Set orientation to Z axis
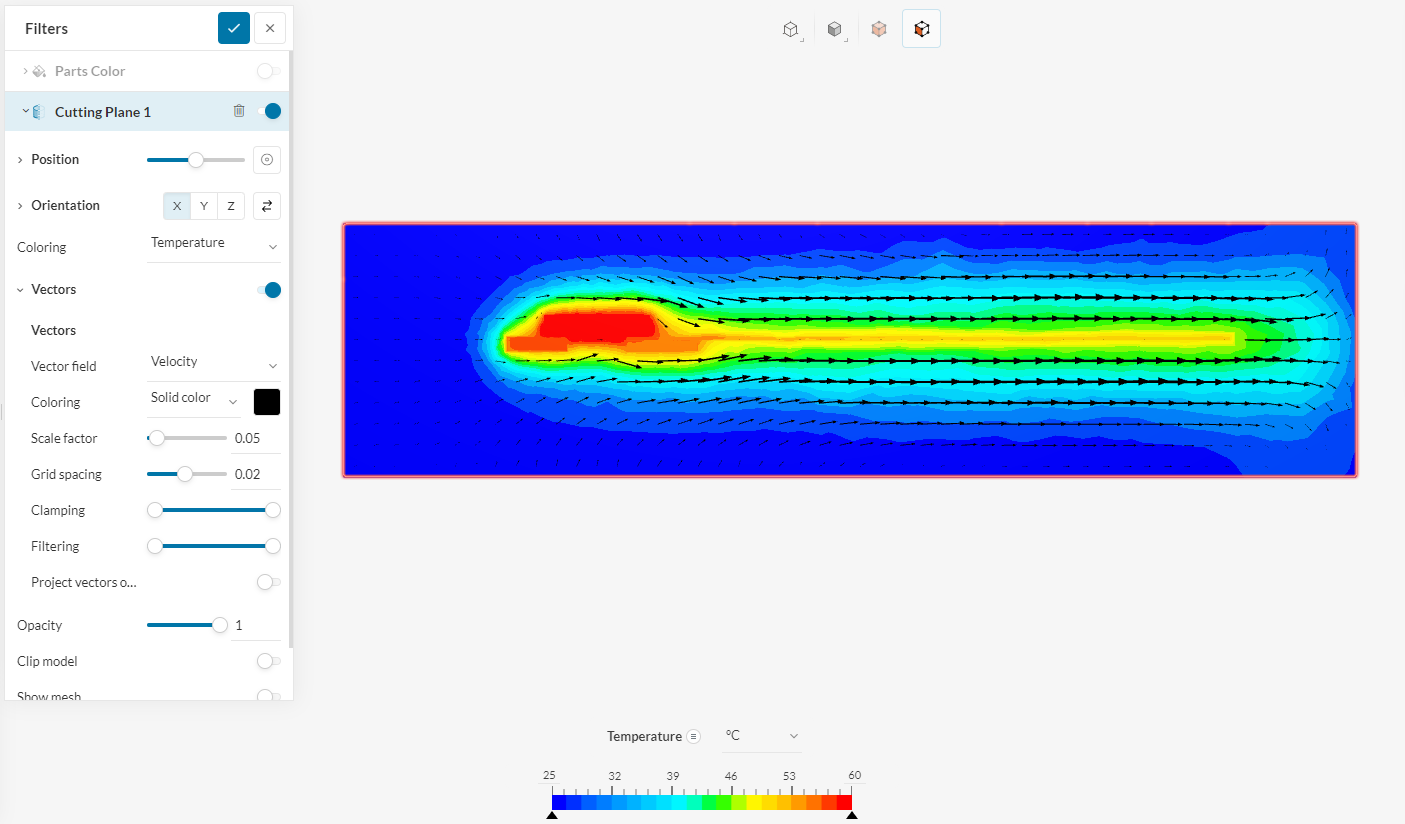Image resolution: width=1405 pixels, height=824 pixels. (231, 206)
